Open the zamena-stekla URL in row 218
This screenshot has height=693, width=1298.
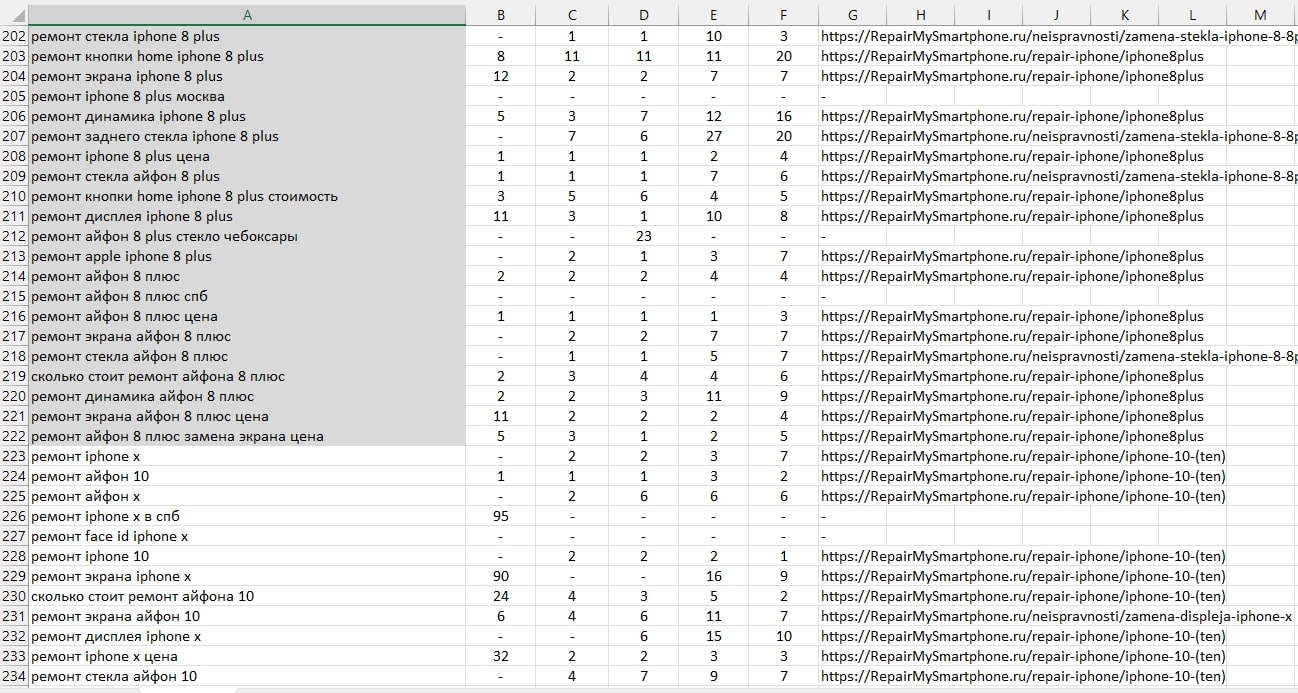coord(1059,356)
